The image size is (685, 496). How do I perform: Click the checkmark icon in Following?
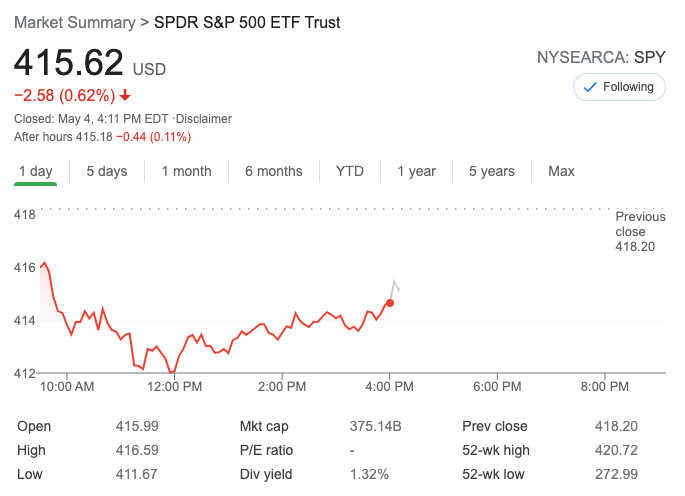(x=590, y=87)
